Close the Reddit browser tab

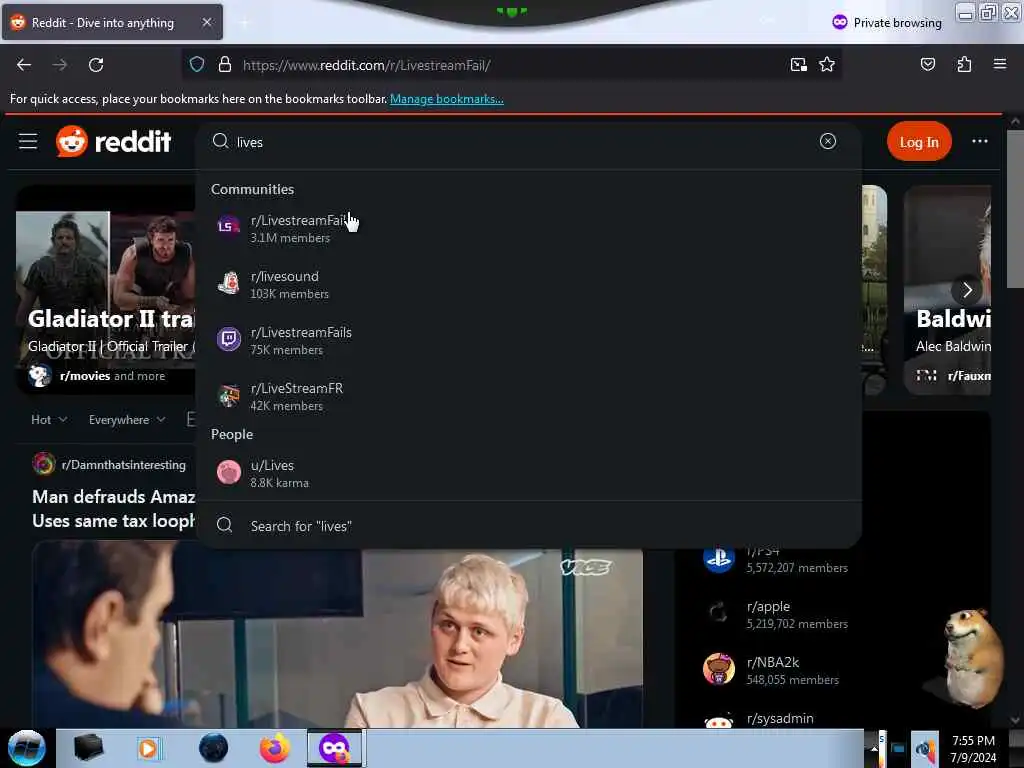click(206, 22)
